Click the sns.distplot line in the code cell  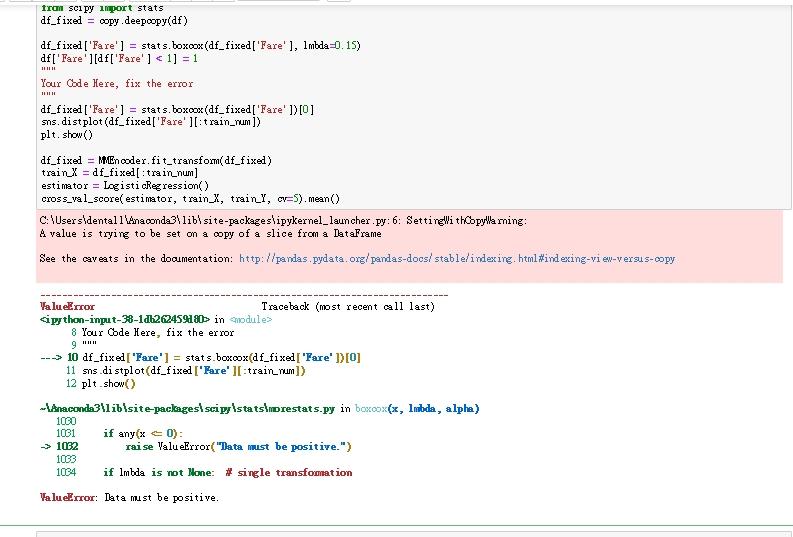[x=151, y=122]
